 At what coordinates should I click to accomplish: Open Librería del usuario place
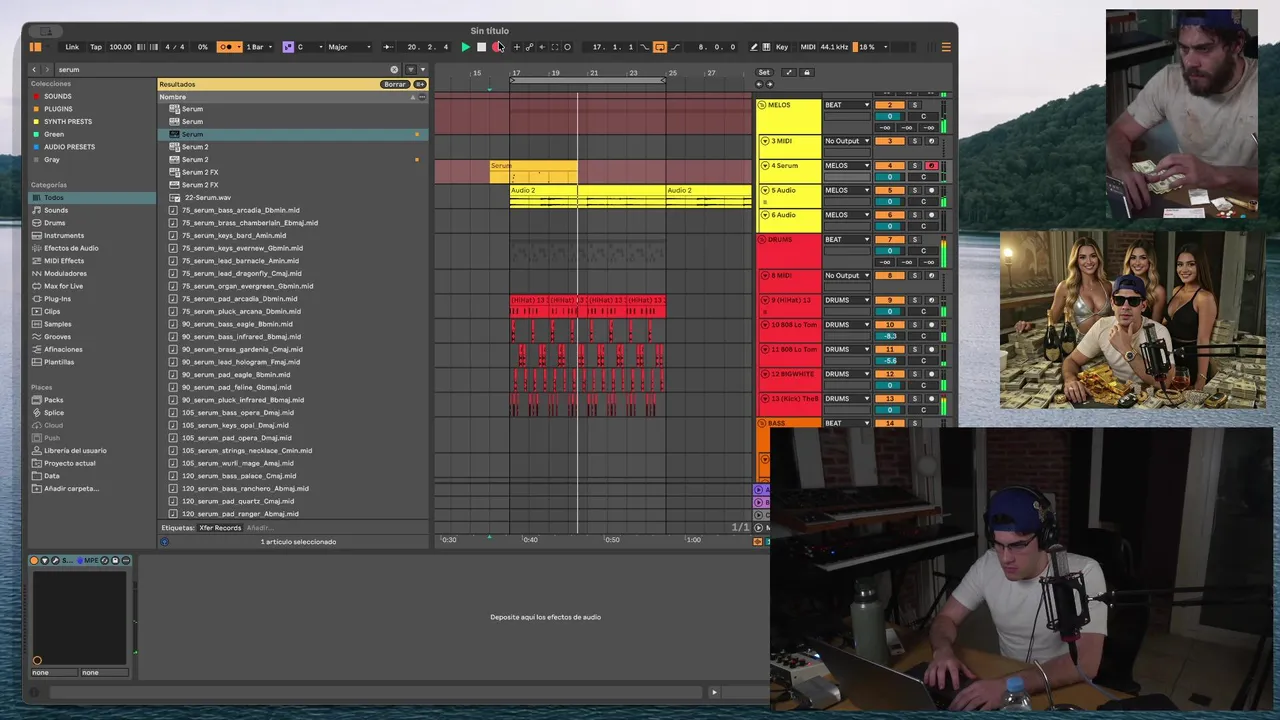click(74, 450)
